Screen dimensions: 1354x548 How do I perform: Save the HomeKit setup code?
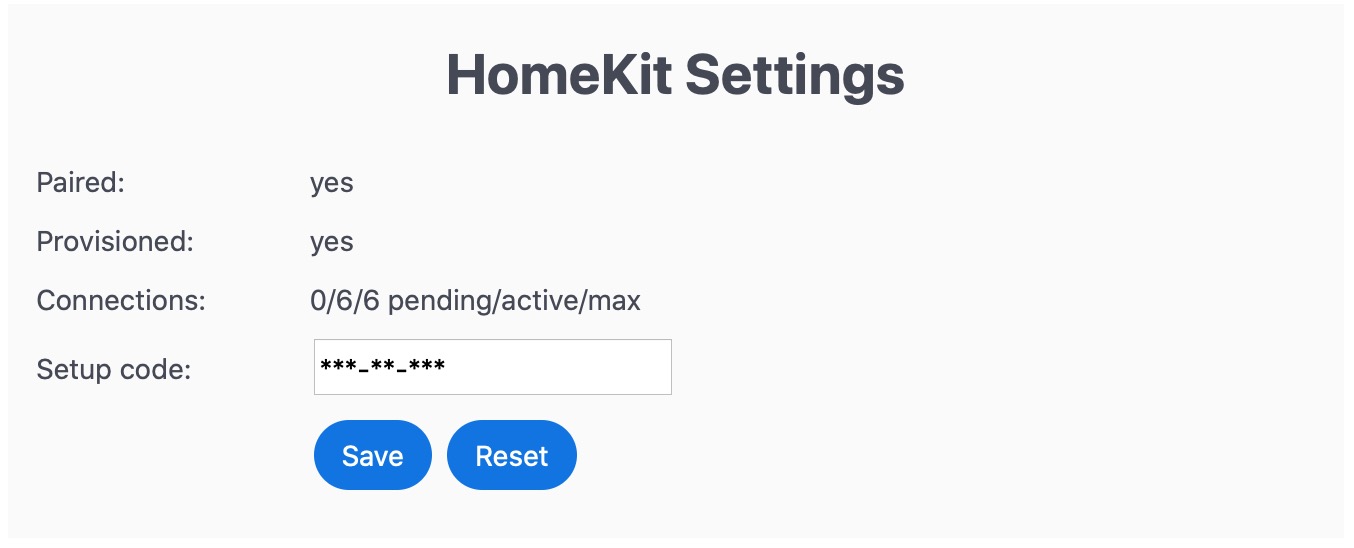[x=372, y=455]
